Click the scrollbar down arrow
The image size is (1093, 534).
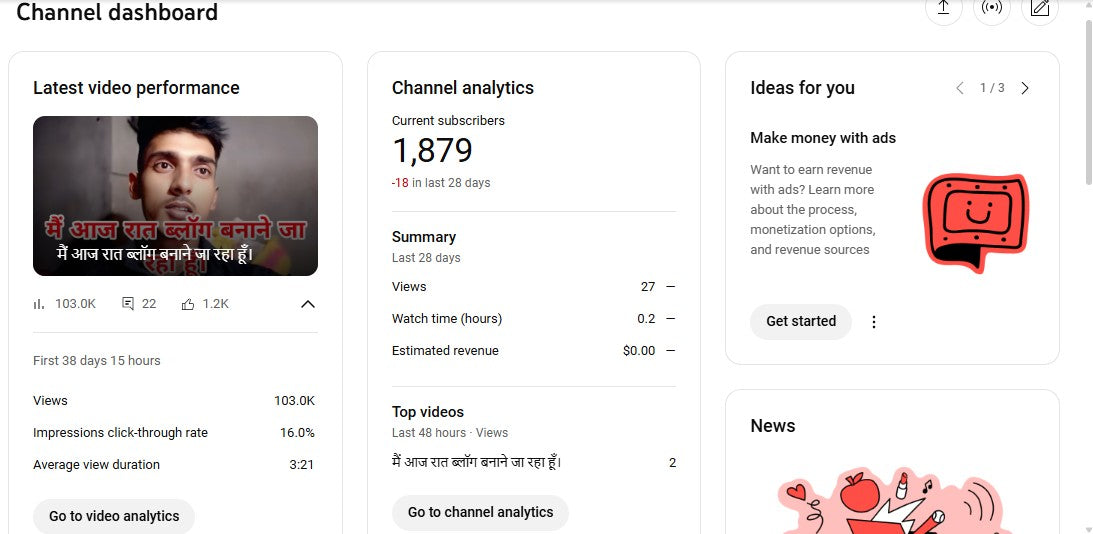(1087, 528)
